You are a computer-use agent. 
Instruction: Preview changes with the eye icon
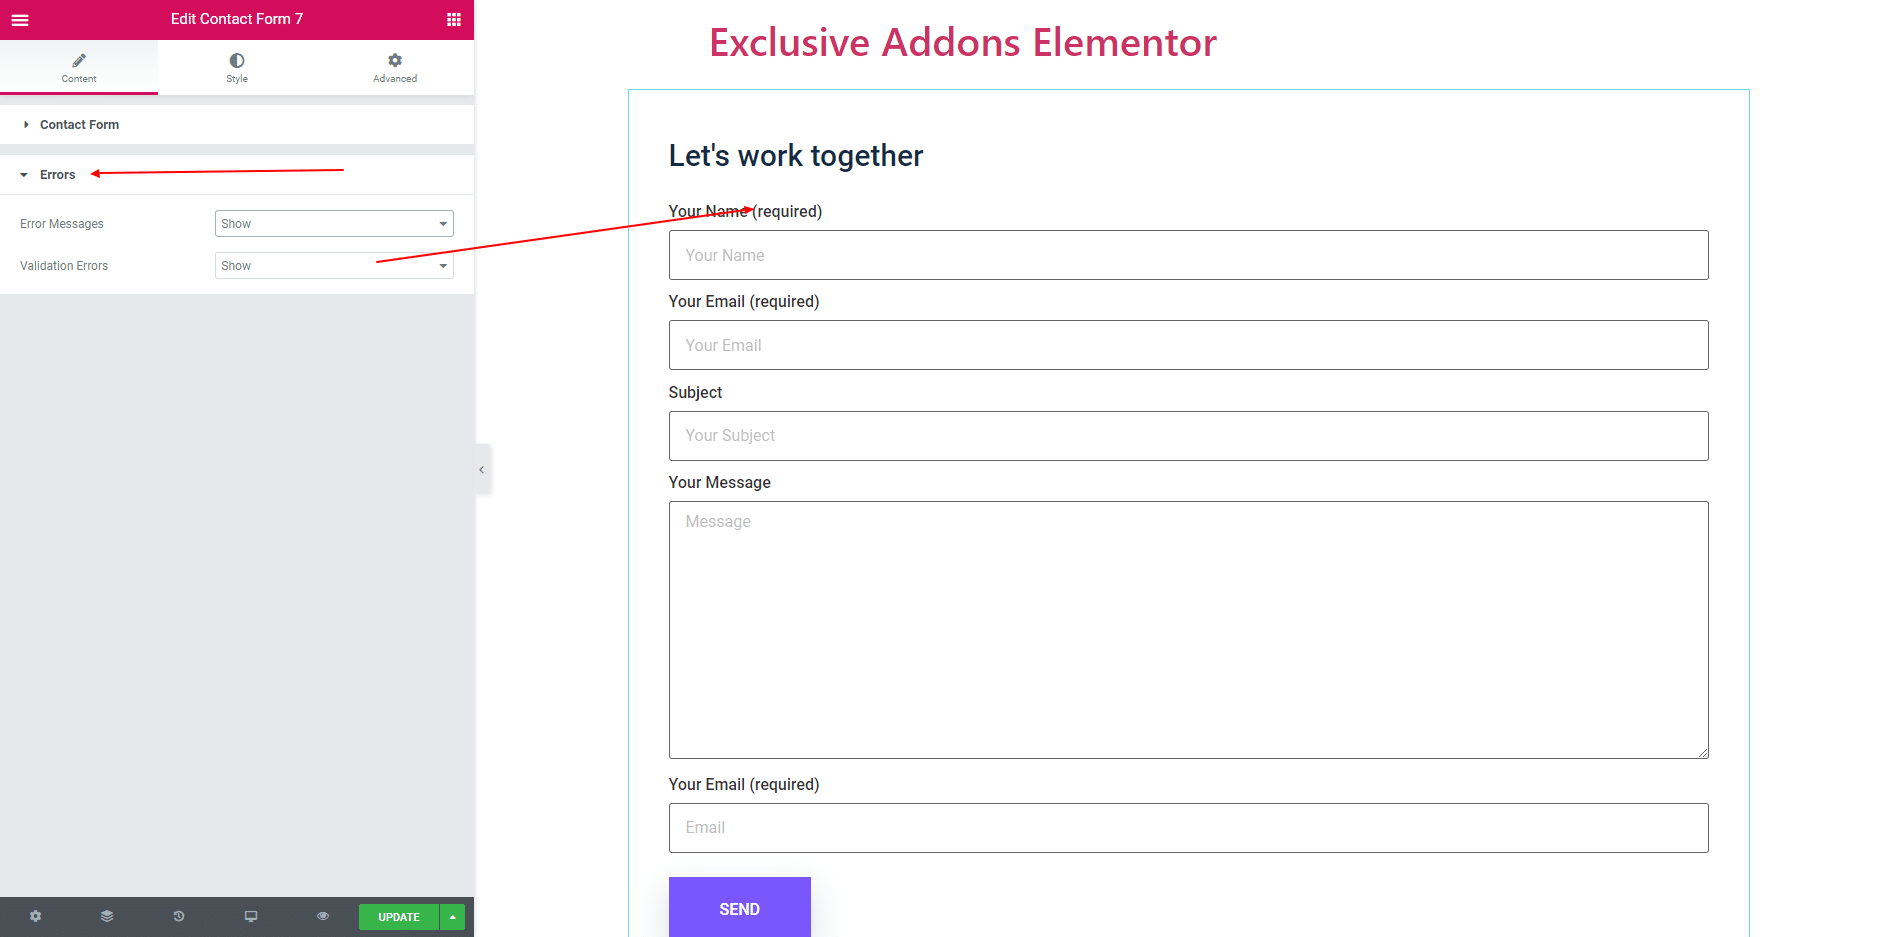323,916
